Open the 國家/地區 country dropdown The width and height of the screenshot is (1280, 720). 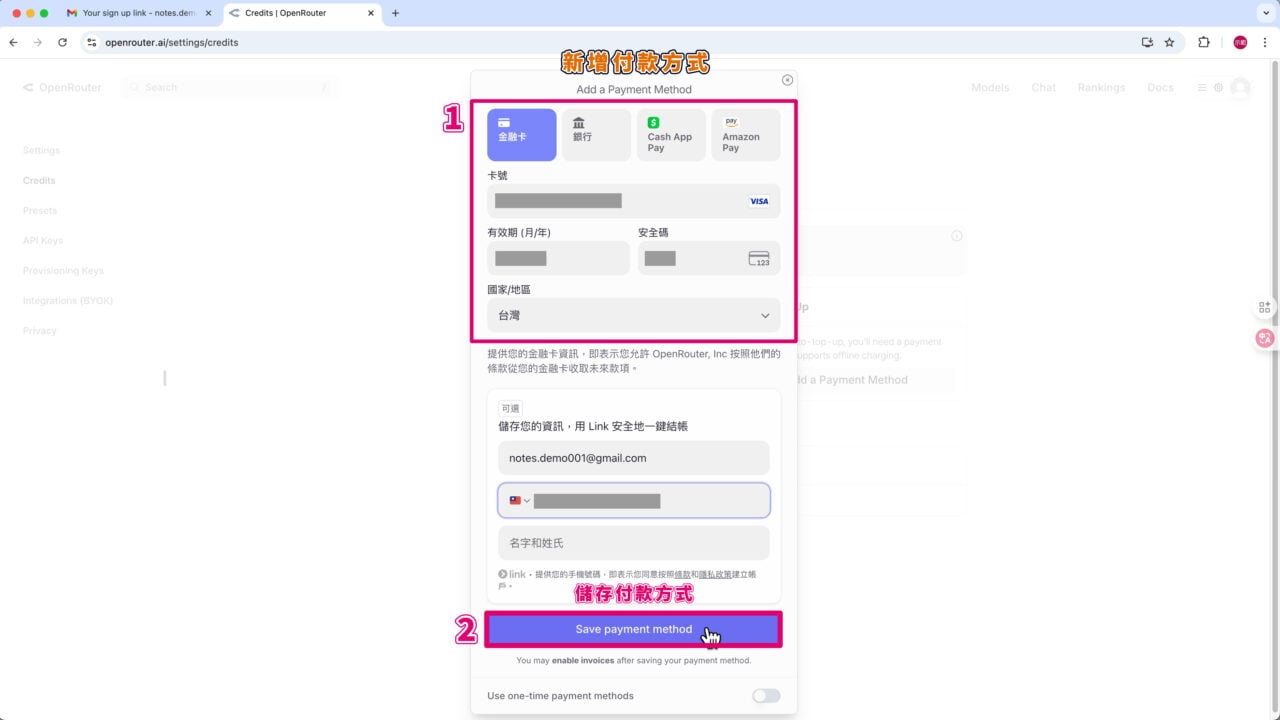coord(634,315)
